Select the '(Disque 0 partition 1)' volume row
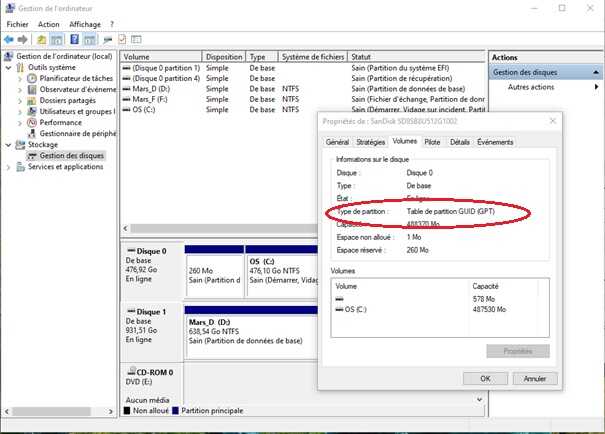 pos(303,68)
